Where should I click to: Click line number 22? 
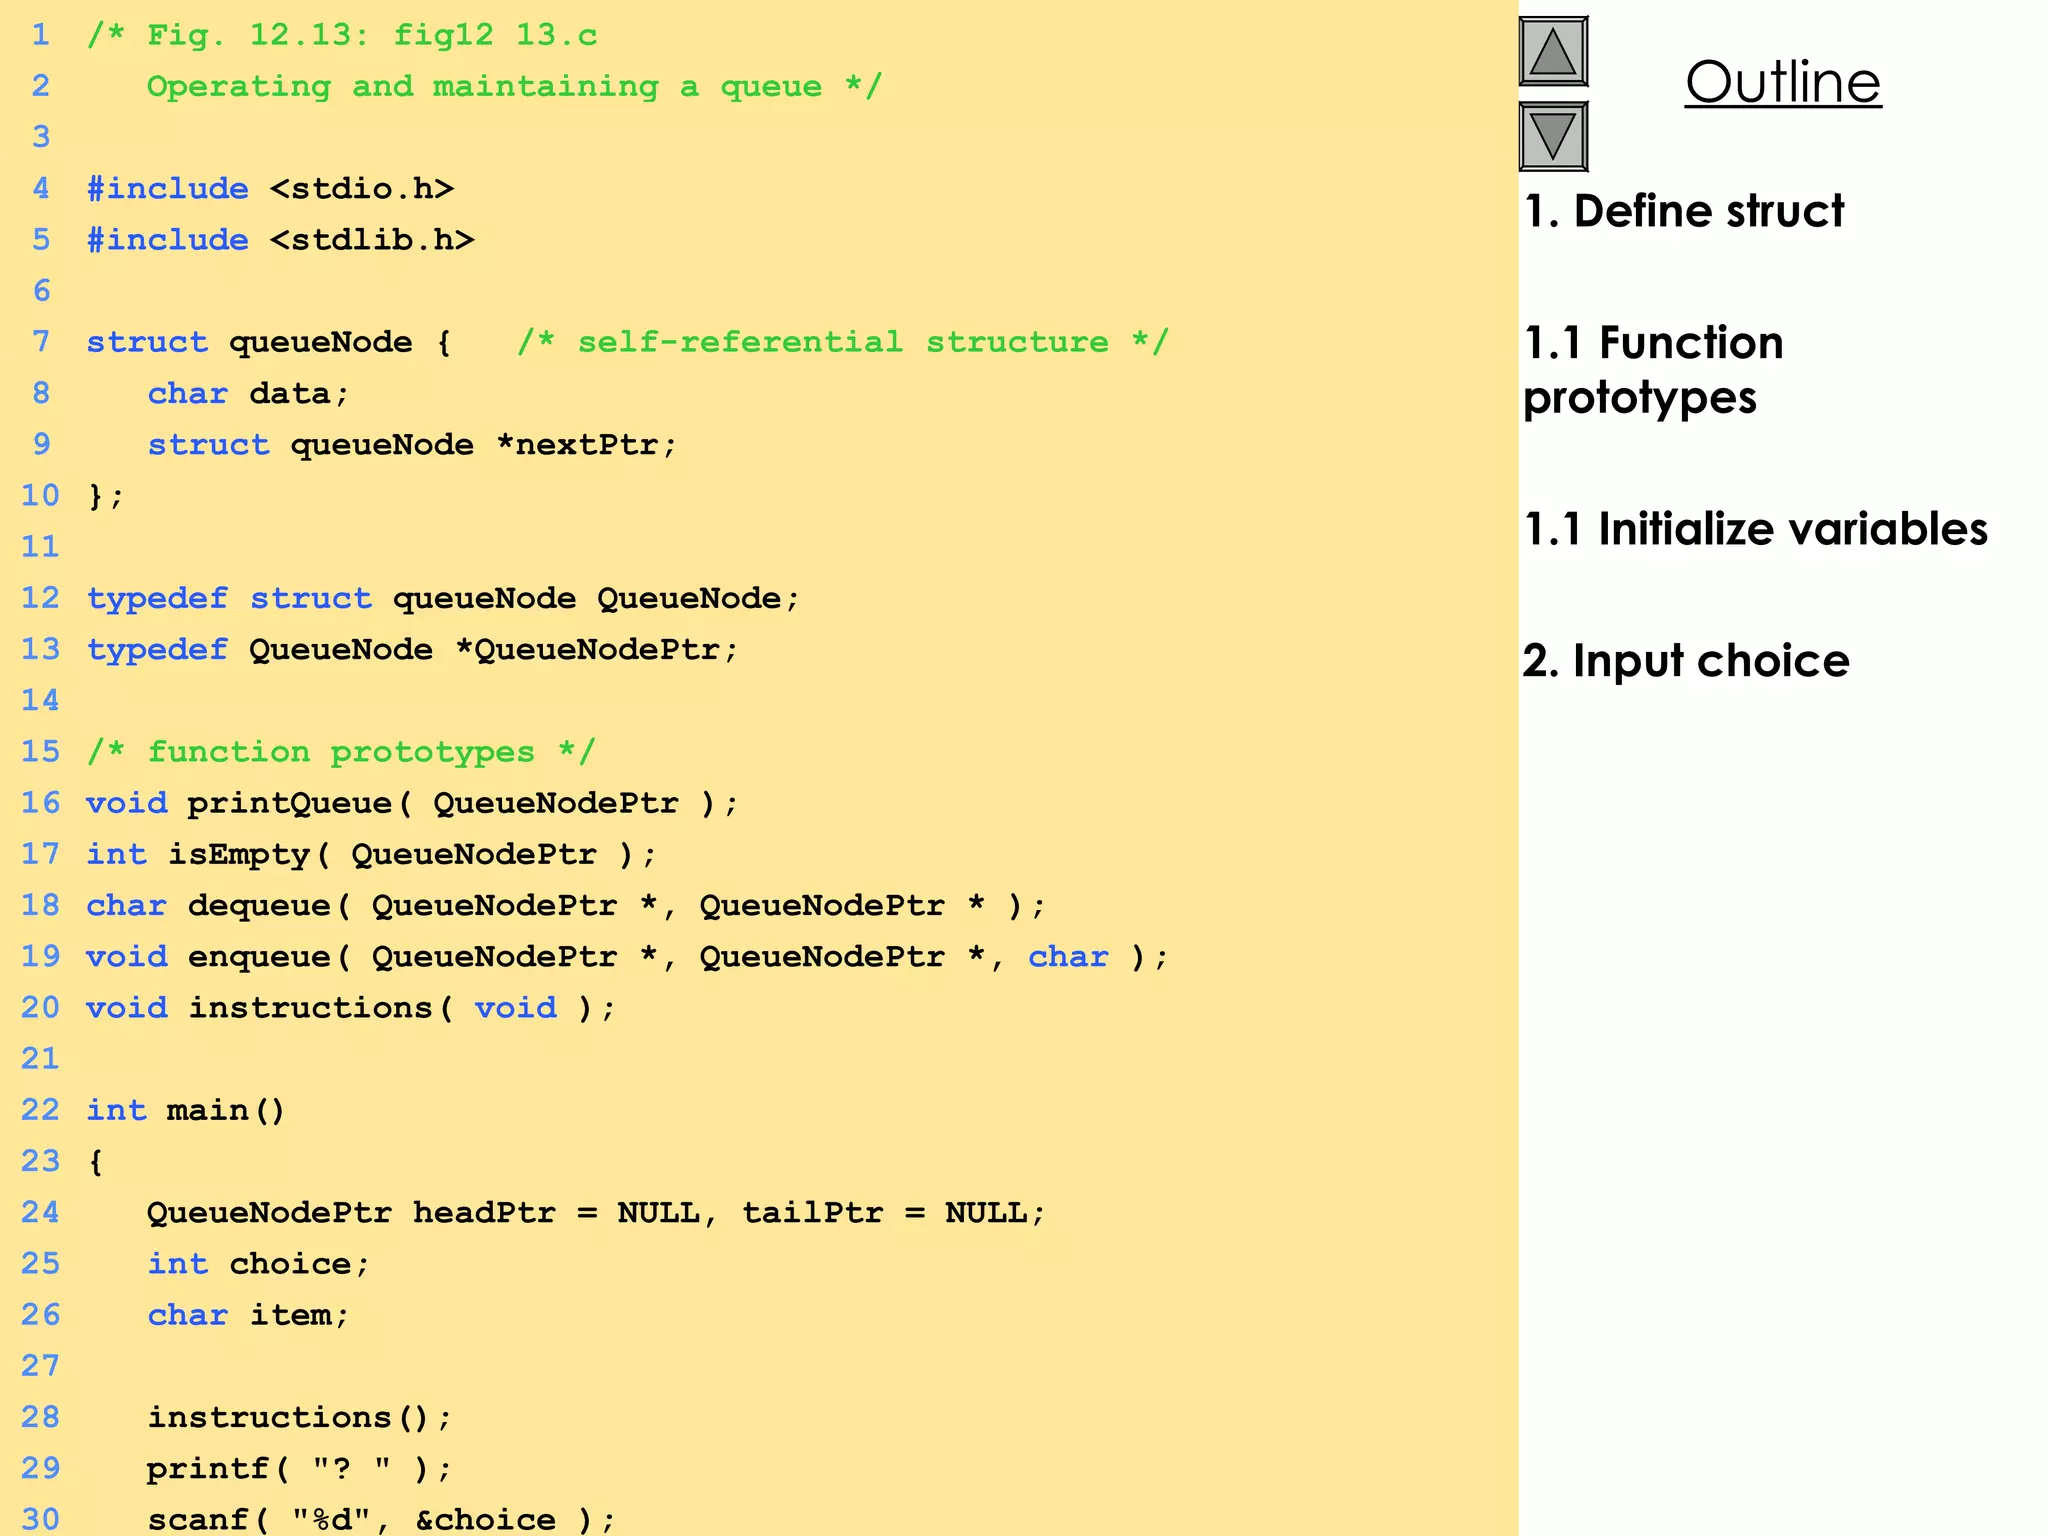point(40,1110)
